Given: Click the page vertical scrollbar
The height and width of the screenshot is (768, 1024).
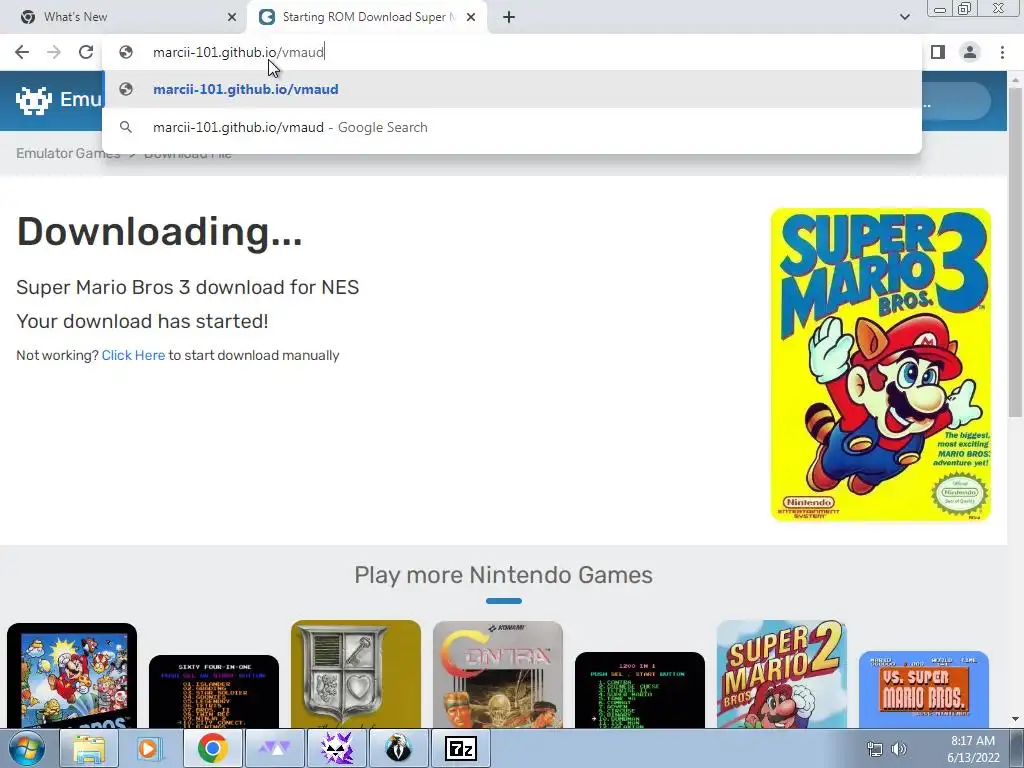Looking at the screenshot, I should coord(1015,251).
